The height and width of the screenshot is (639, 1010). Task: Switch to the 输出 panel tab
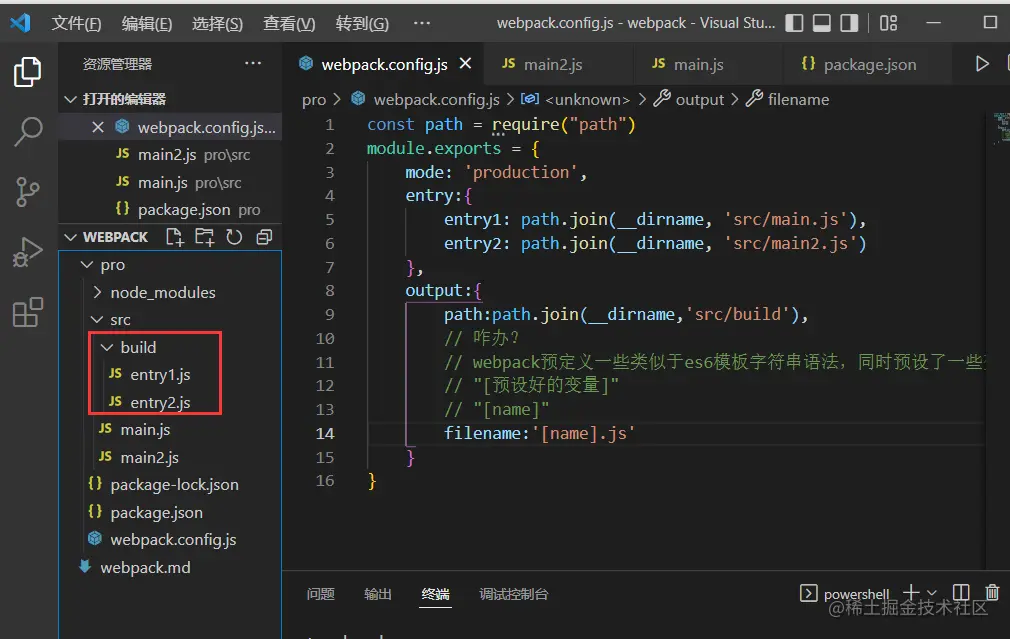[378, 594]
